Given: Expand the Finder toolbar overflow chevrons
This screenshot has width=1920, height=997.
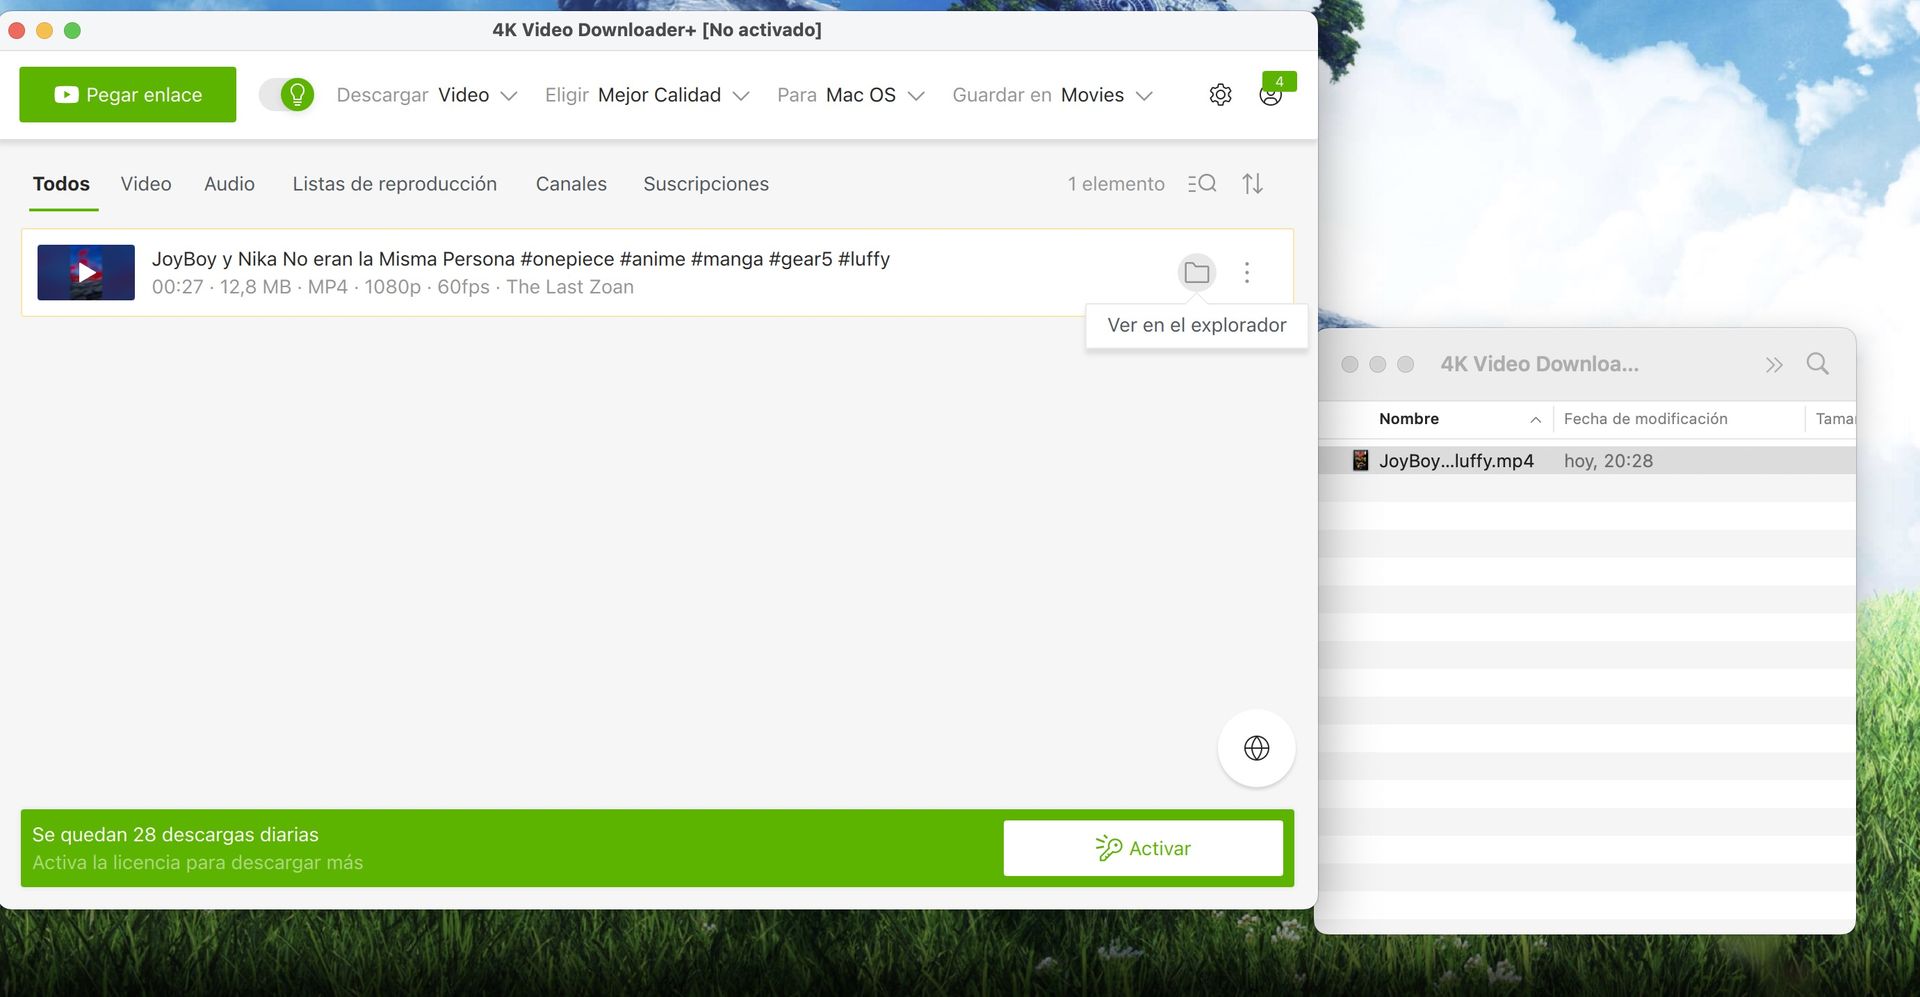Looking at the screenshot, I should click(1774, 365).
